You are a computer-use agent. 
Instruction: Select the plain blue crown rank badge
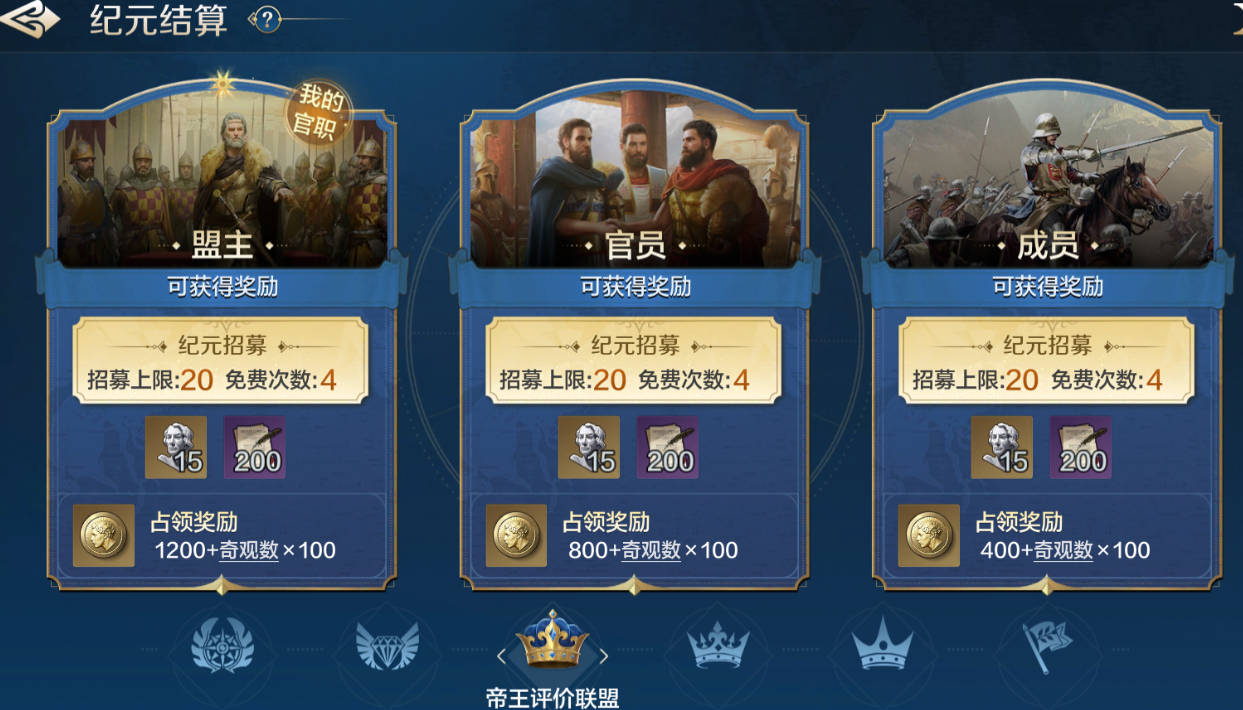pyautogui.click(x=883, y=646)
